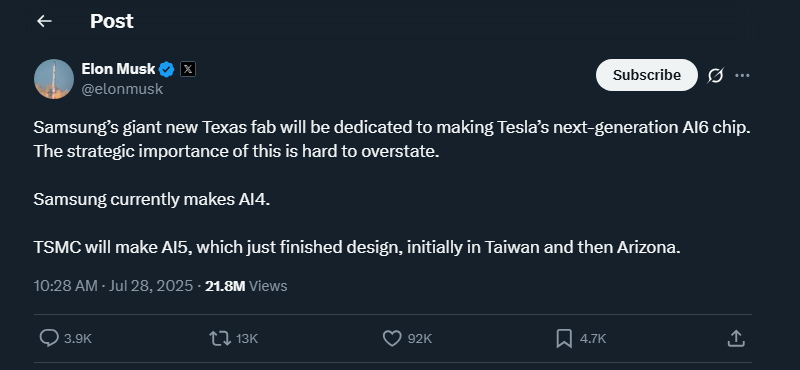800x370 pixels.
Task: Open Elon Musk's rocket profile picture
Action: pyautogui.click(x=54, y=79)
